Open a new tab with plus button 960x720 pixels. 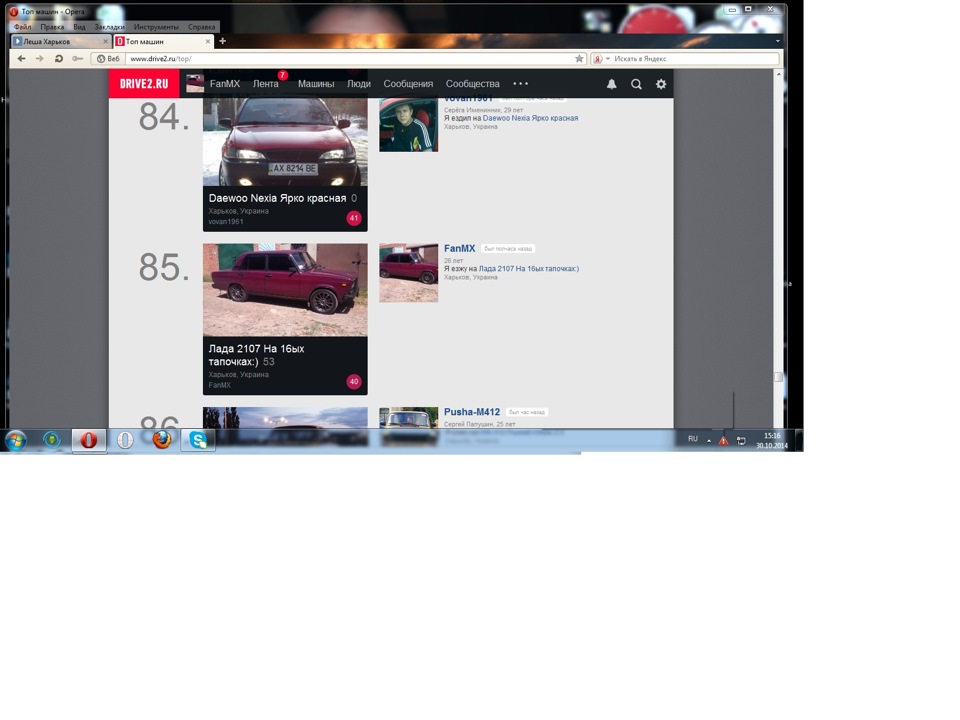[223, 41]
